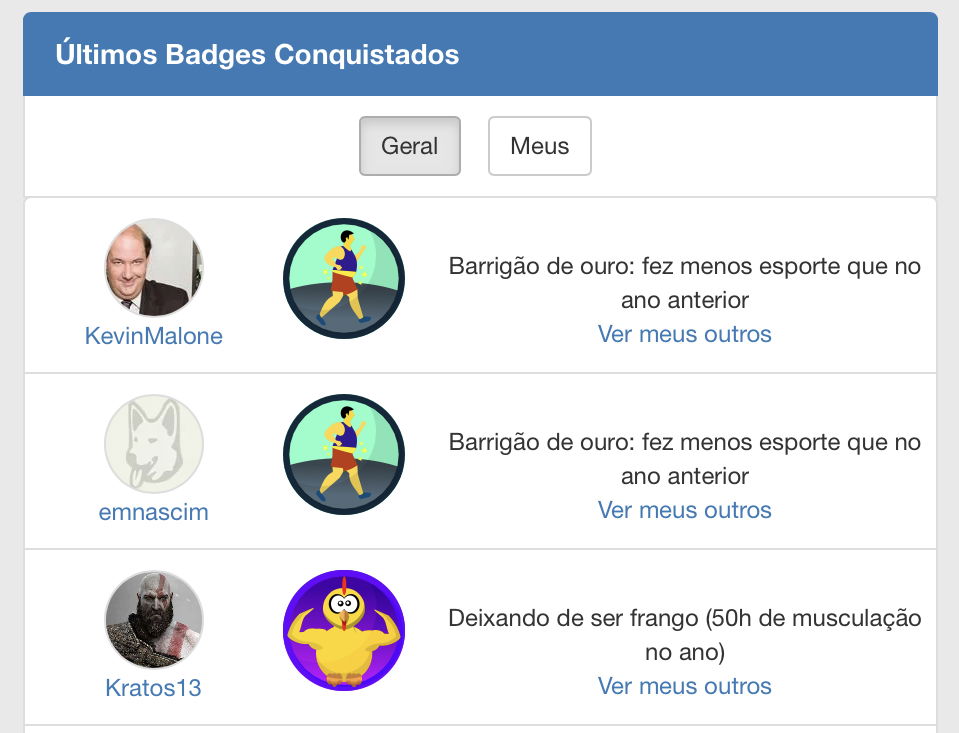Viewport: 959px width, 733px height.
Task: Click the muscular chicken badge icon
Action: click(x=344, y=630)
